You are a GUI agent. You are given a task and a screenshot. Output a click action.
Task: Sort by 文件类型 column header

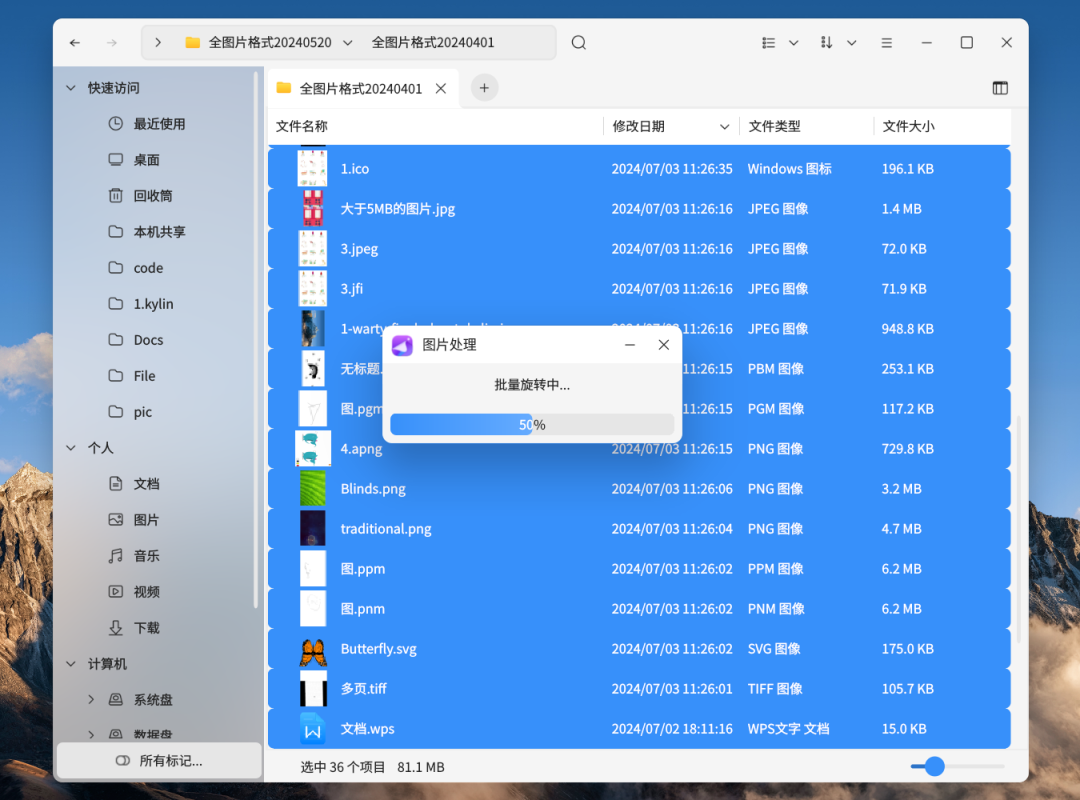pyautogui.click(x=774, y=126)
